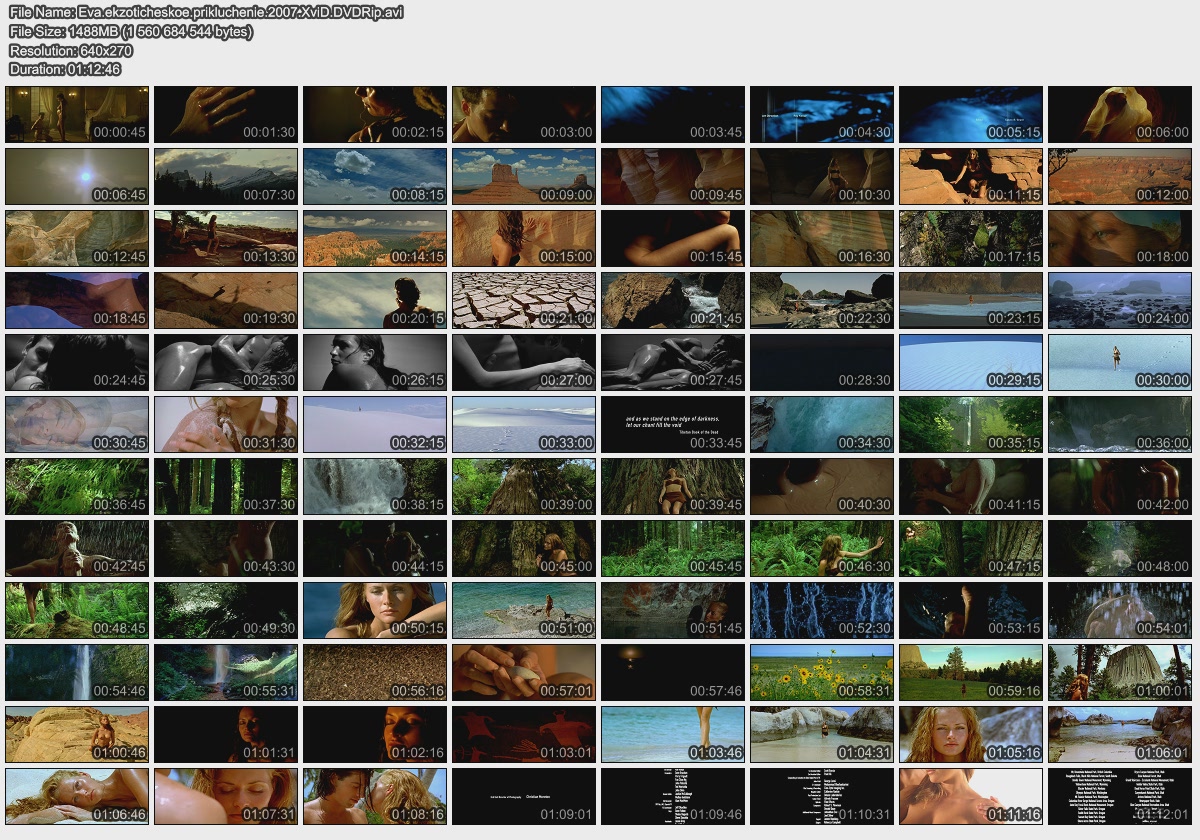Click the canyon panorama thumbnail at 00:12:00
This screenshot has height=840, width=1200.
tap(1119, 176)
